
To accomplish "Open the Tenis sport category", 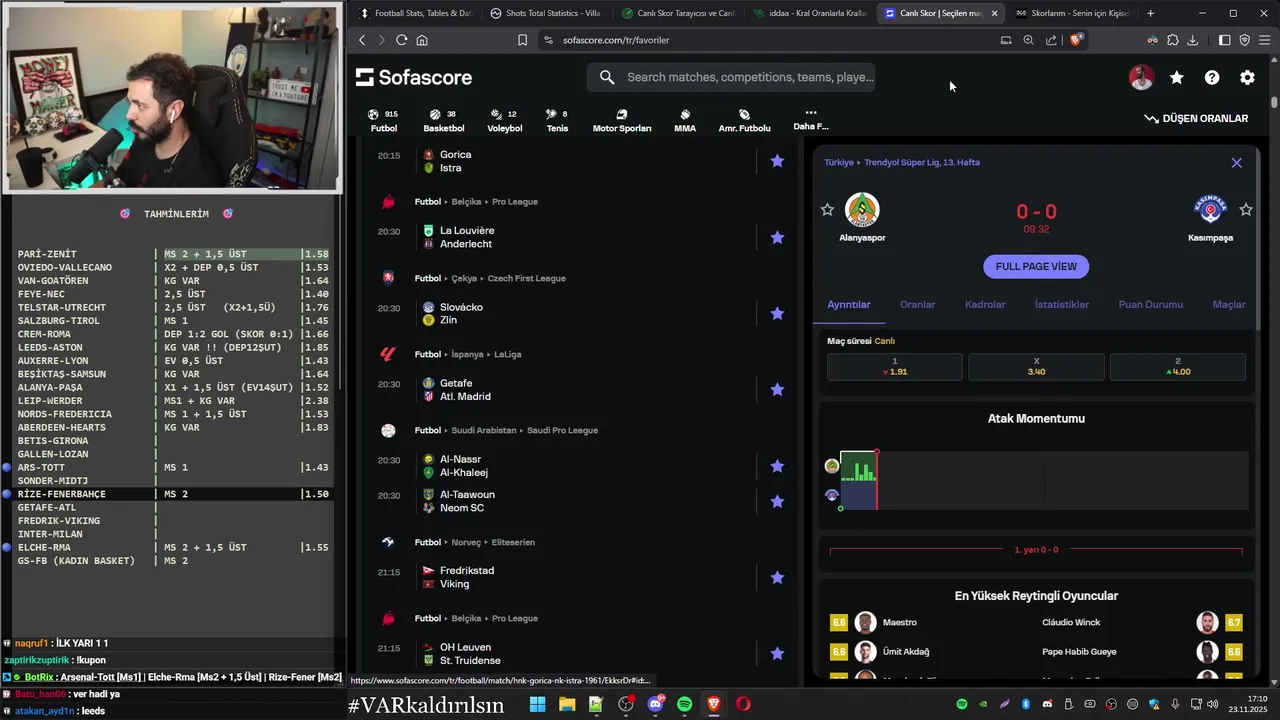I will tap(557, 121).
